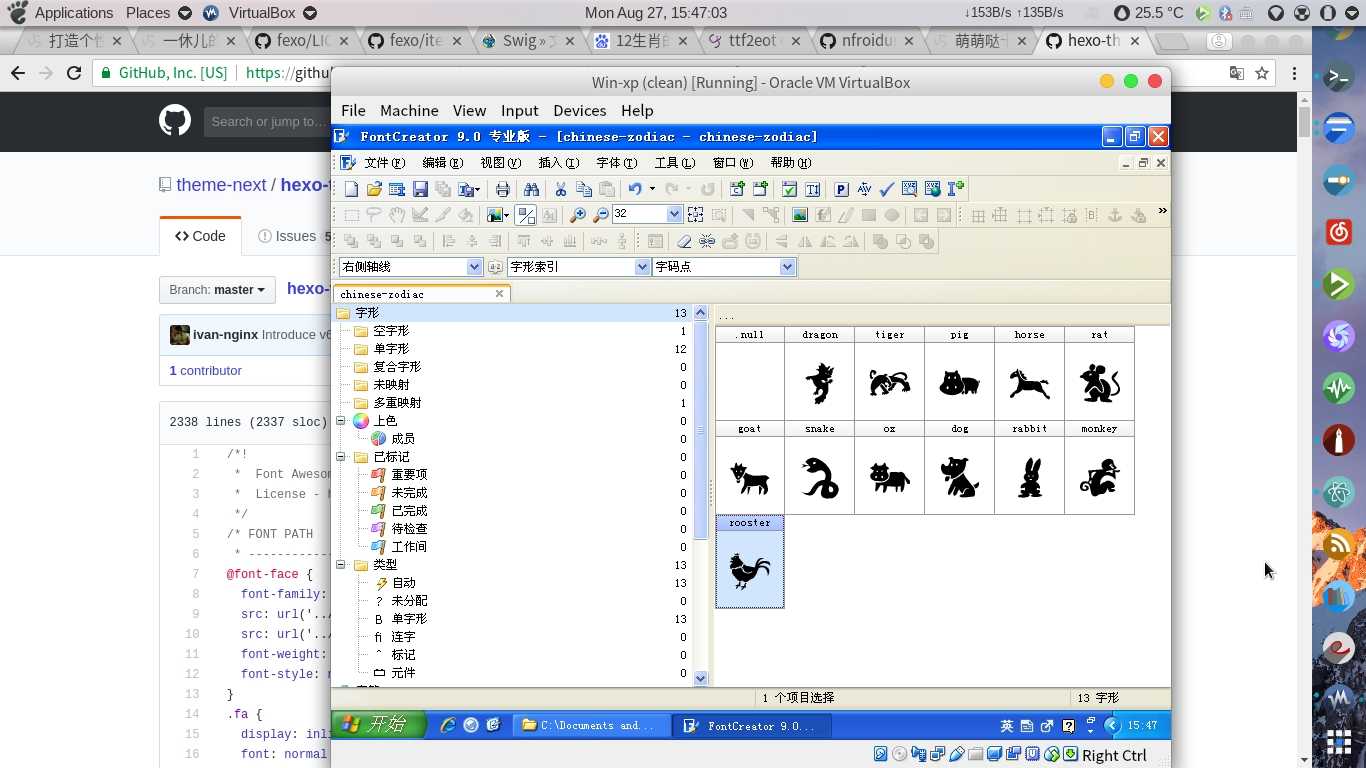Collapse the 类型 tree node
Screen dimensions: 1366x768
pos(340,565)
